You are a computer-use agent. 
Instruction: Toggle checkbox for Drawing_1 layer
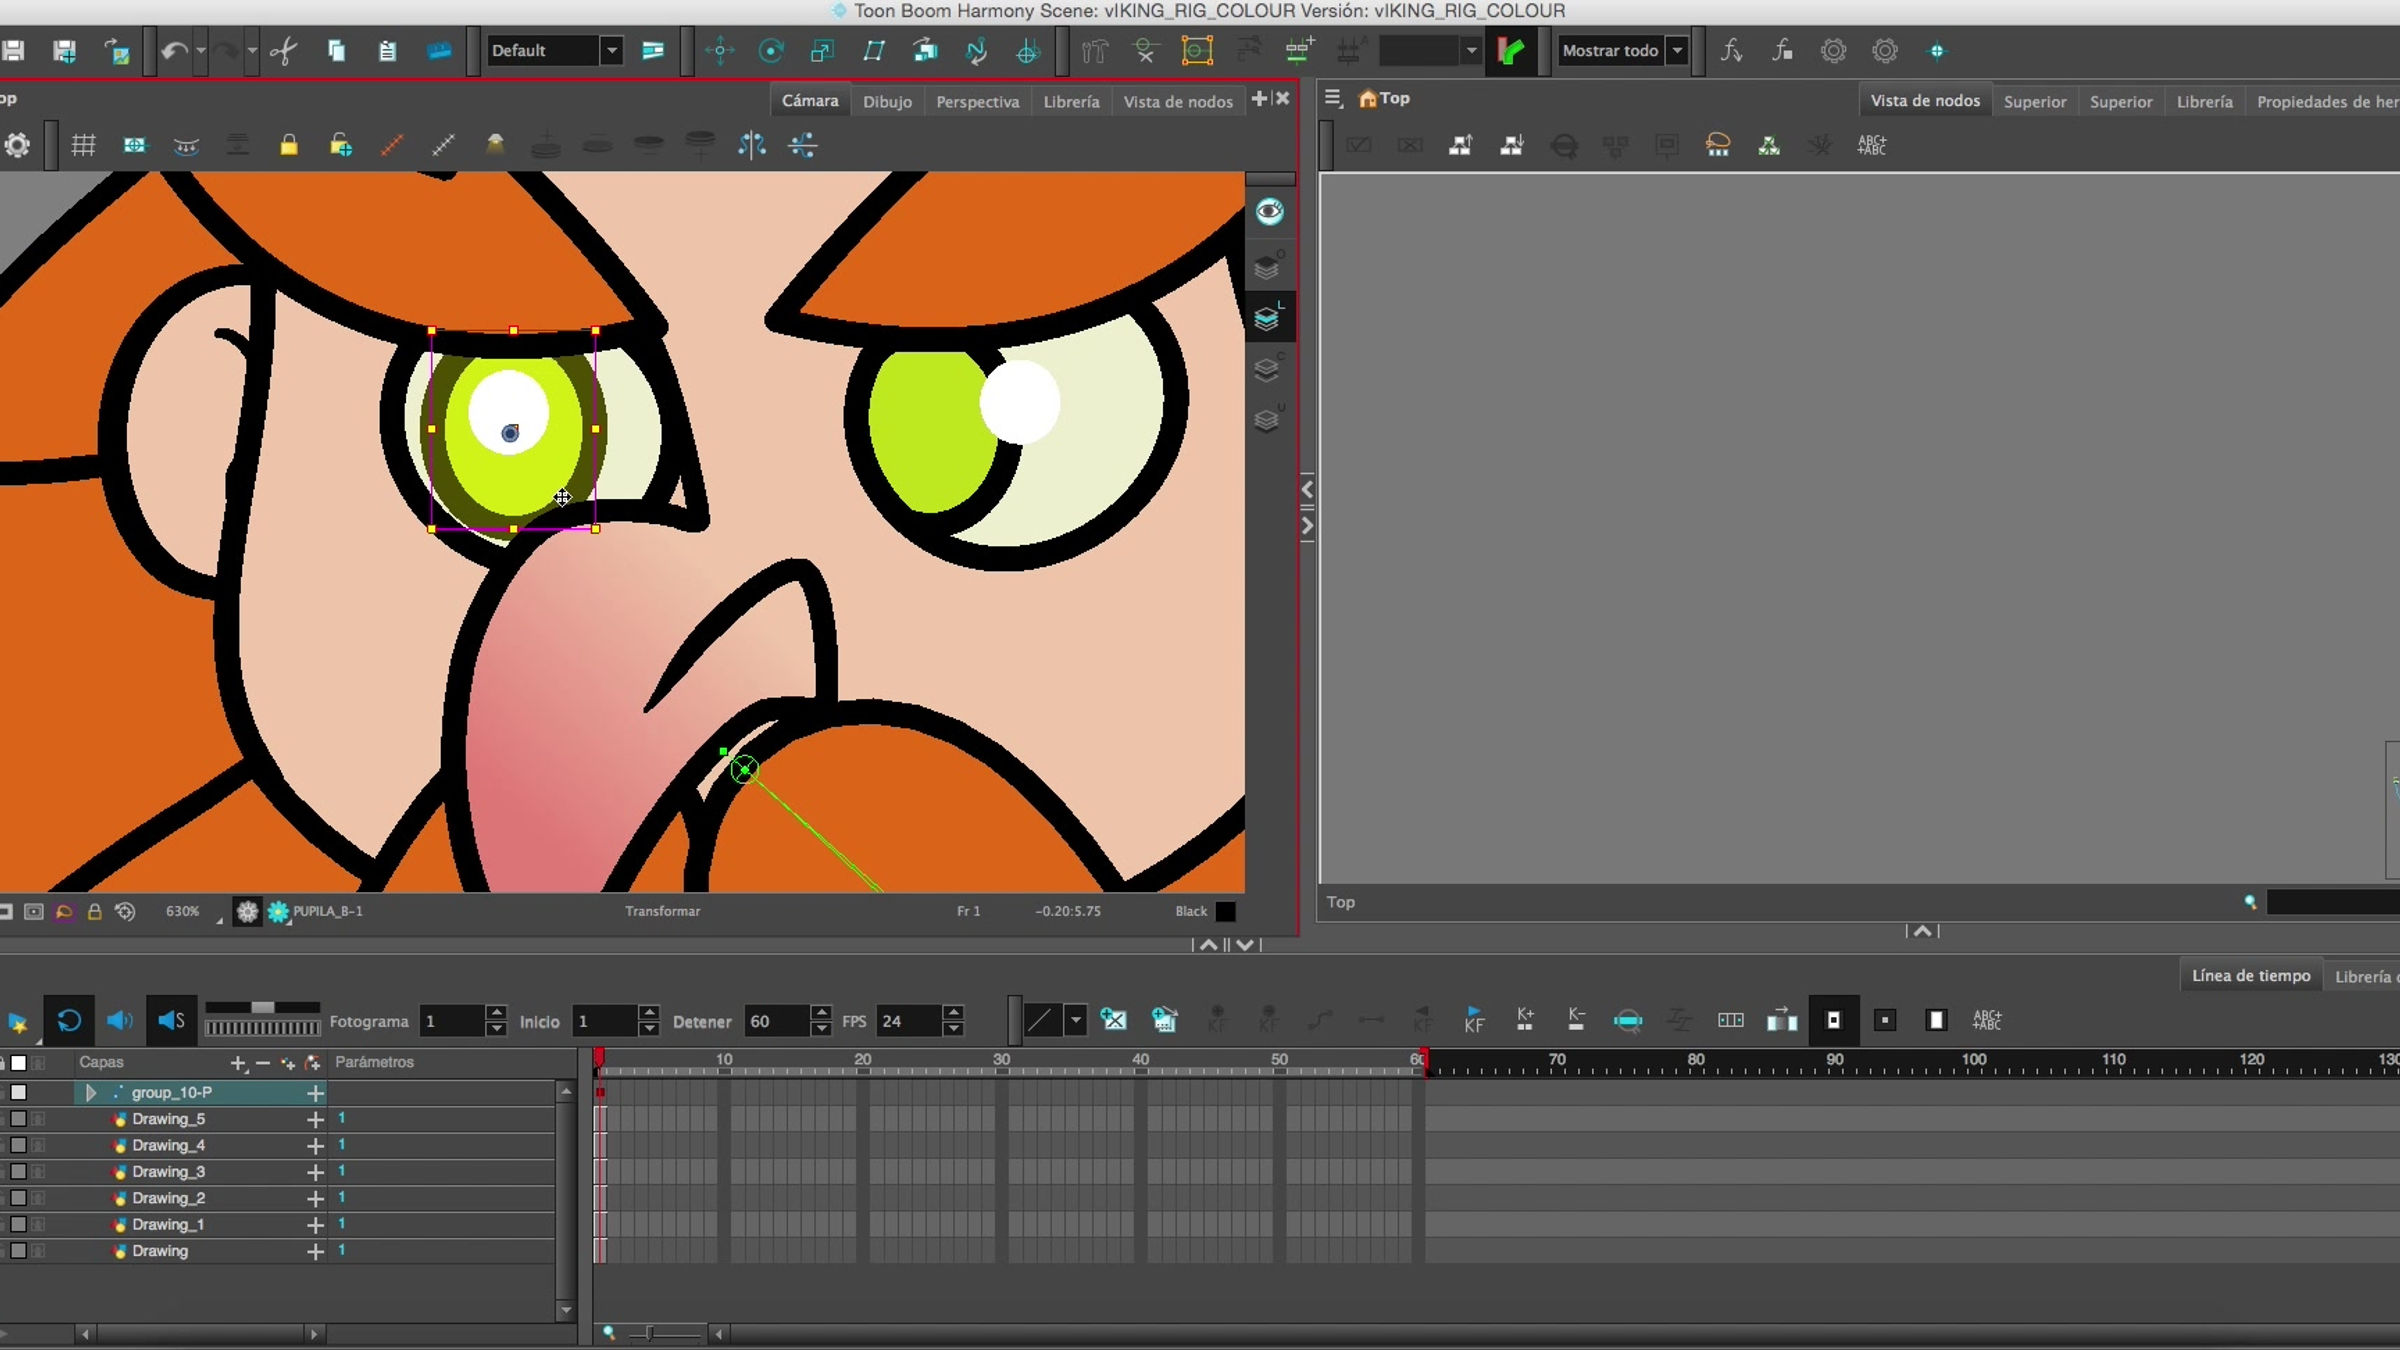[x=18, y=1224]
